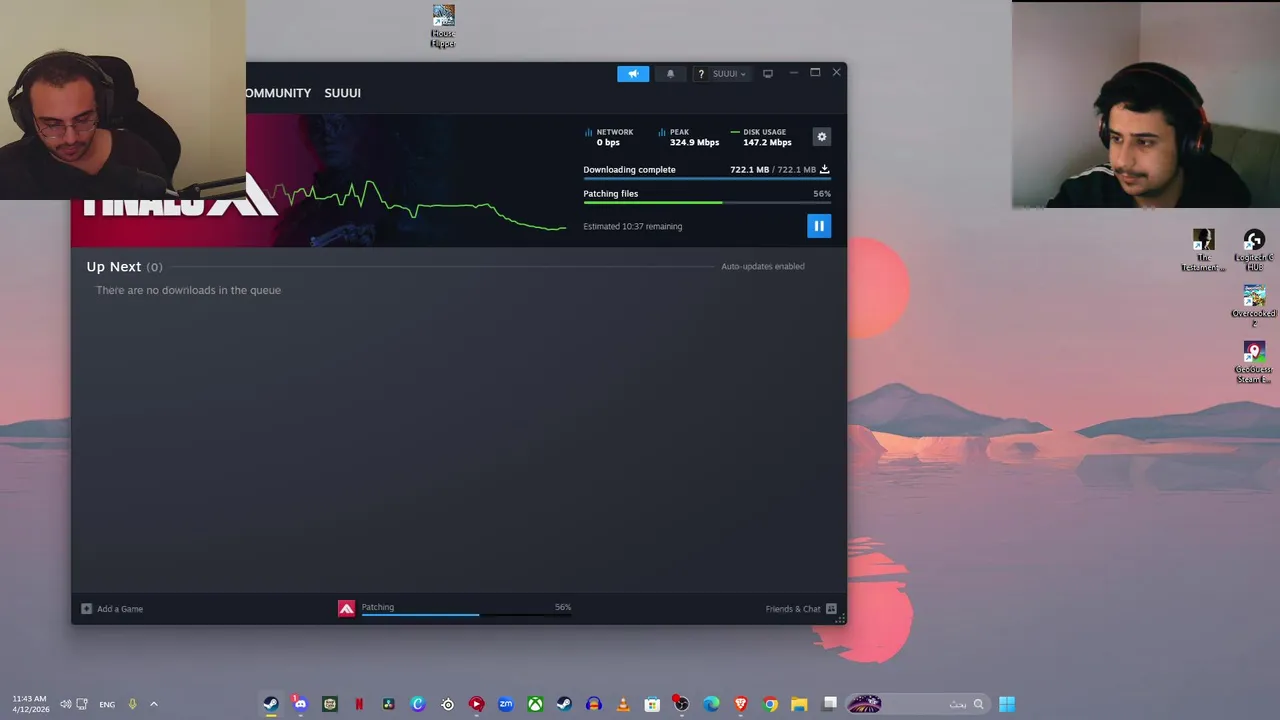Open second Steam taskbar icon
The image size is (1280, 720).
[x=564, y=704]
